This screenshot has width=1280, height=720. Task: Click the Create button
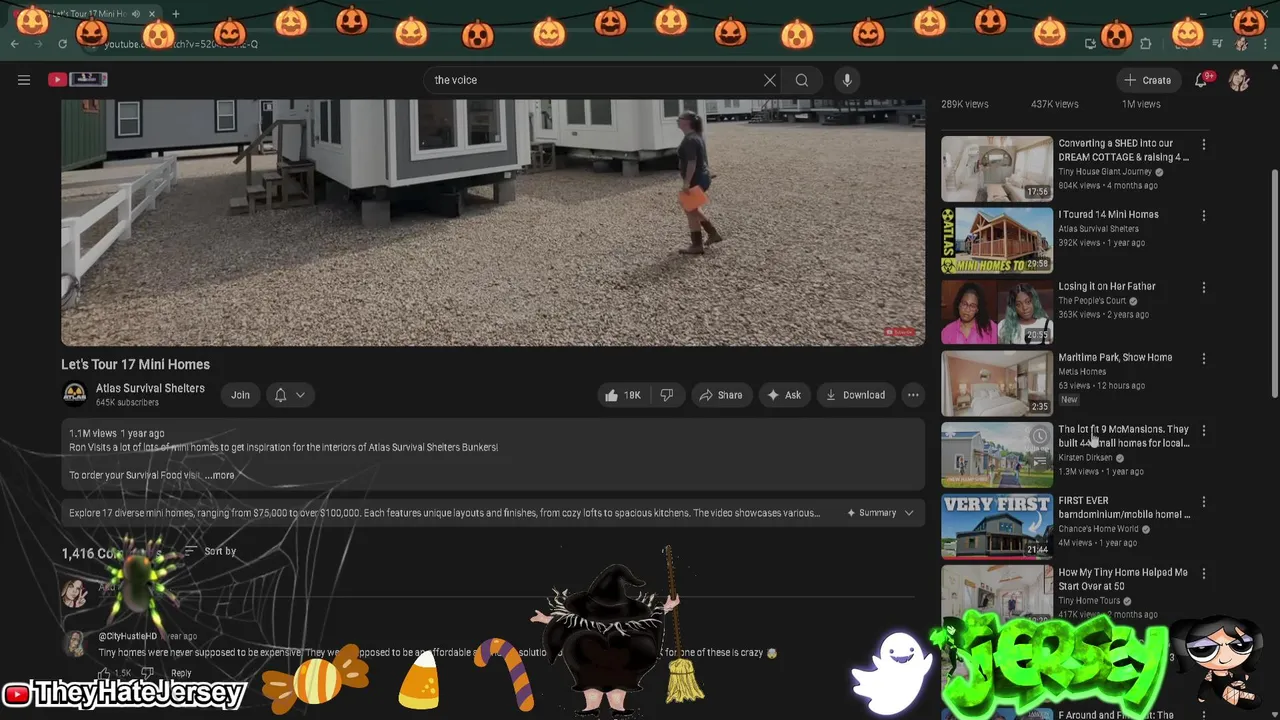(x=1147, y=80)
